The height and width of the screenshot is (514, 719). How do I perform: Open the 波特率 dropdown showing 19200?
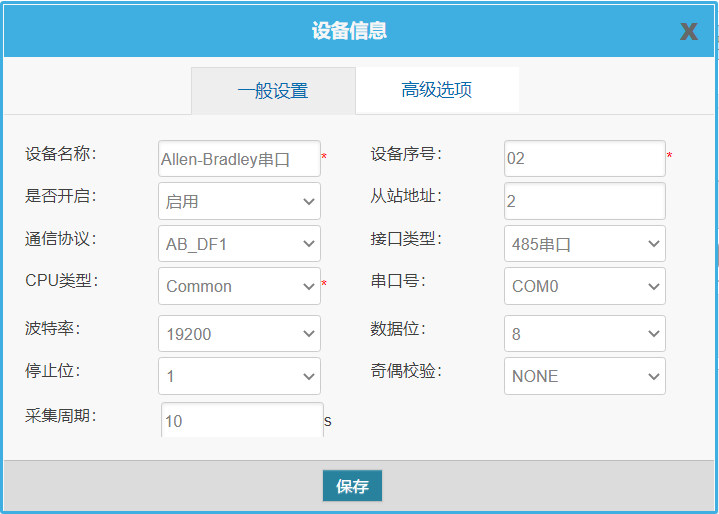tap(239, 334)
